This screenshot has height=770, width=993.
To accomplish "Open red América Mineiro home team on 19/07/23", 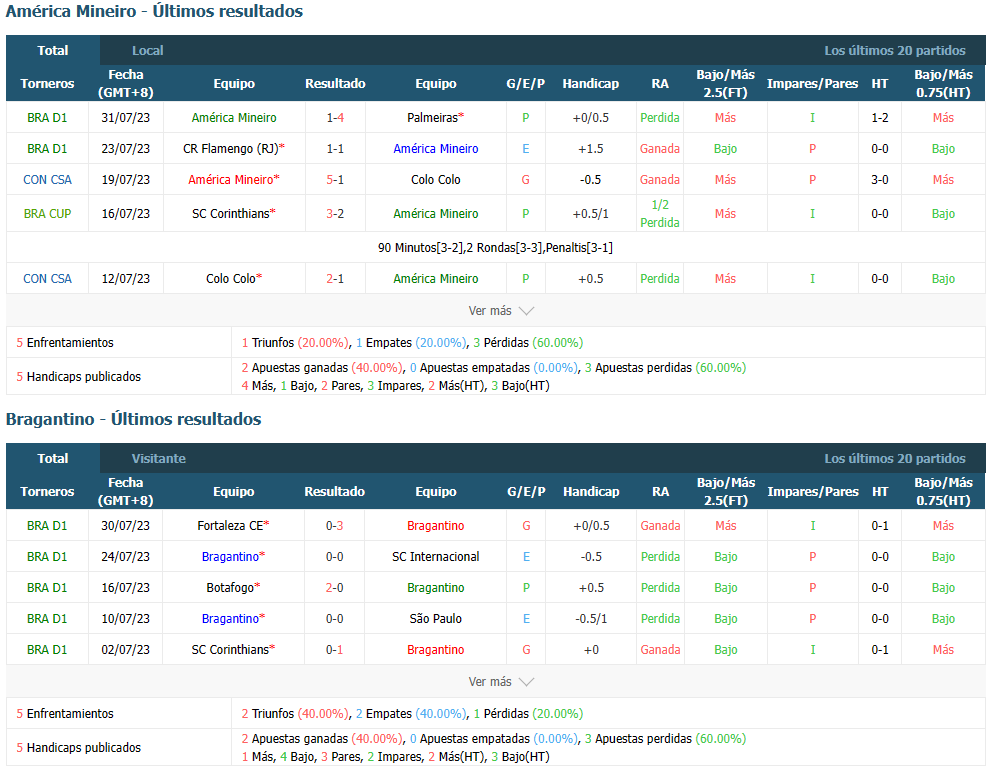I will [x=231, y=179].
